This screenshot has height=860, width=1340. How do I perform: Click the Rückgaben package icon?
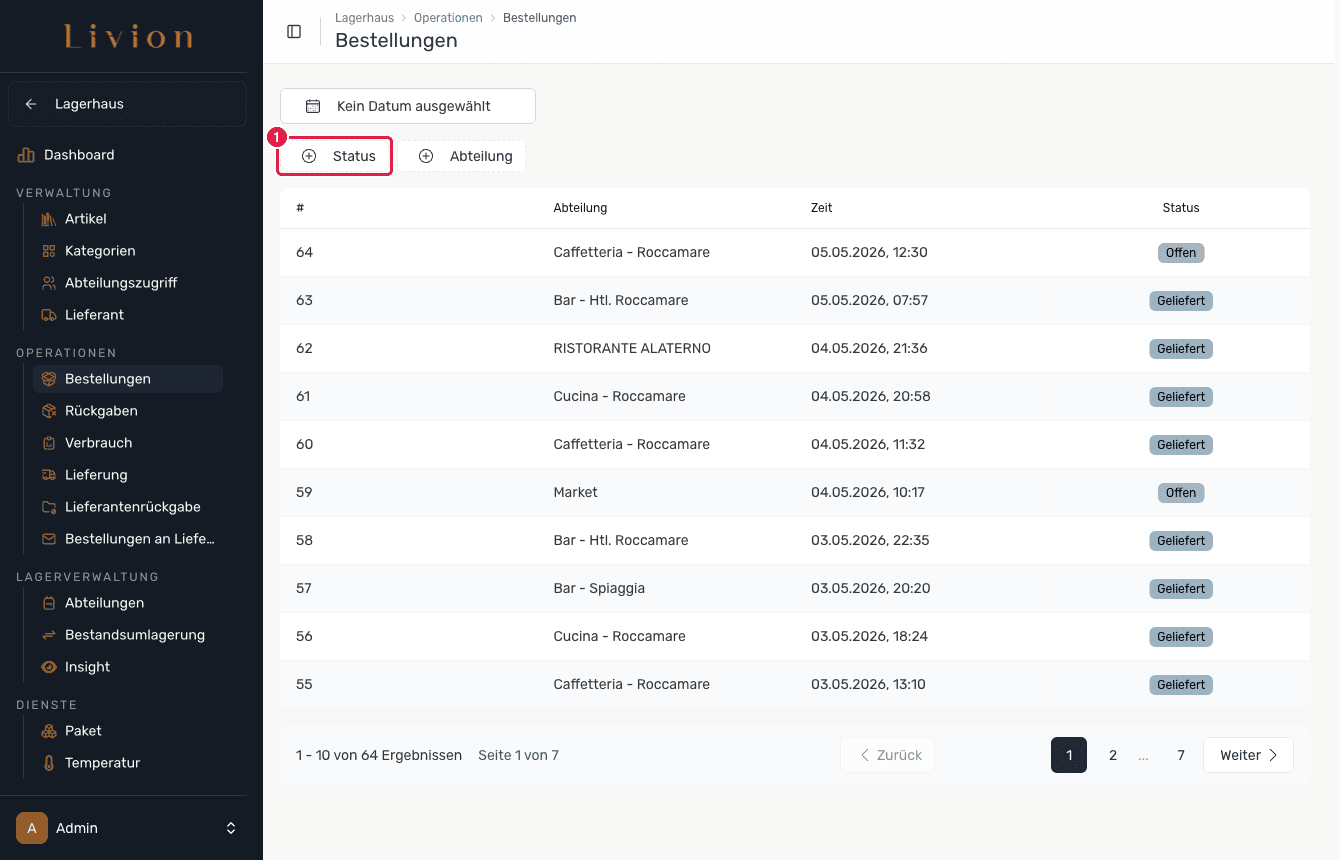click(x=49, y=411)
